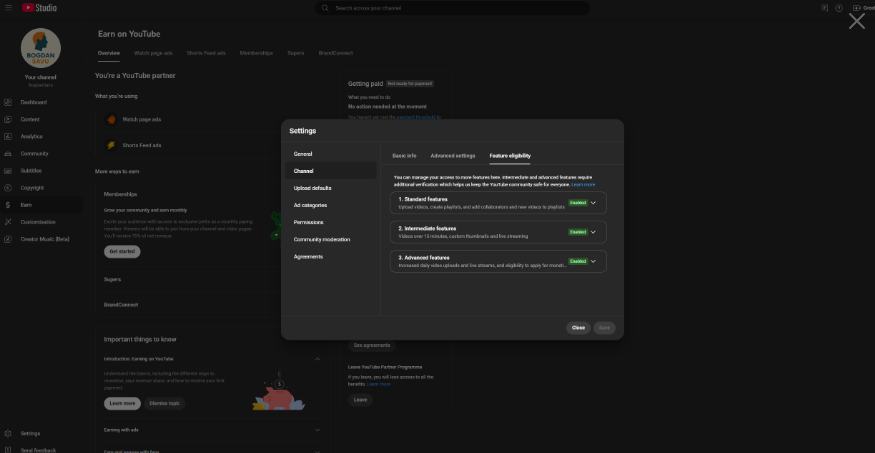Click the Send feedback icon in sidebar

pyautogui.click(x=8, y=450)
